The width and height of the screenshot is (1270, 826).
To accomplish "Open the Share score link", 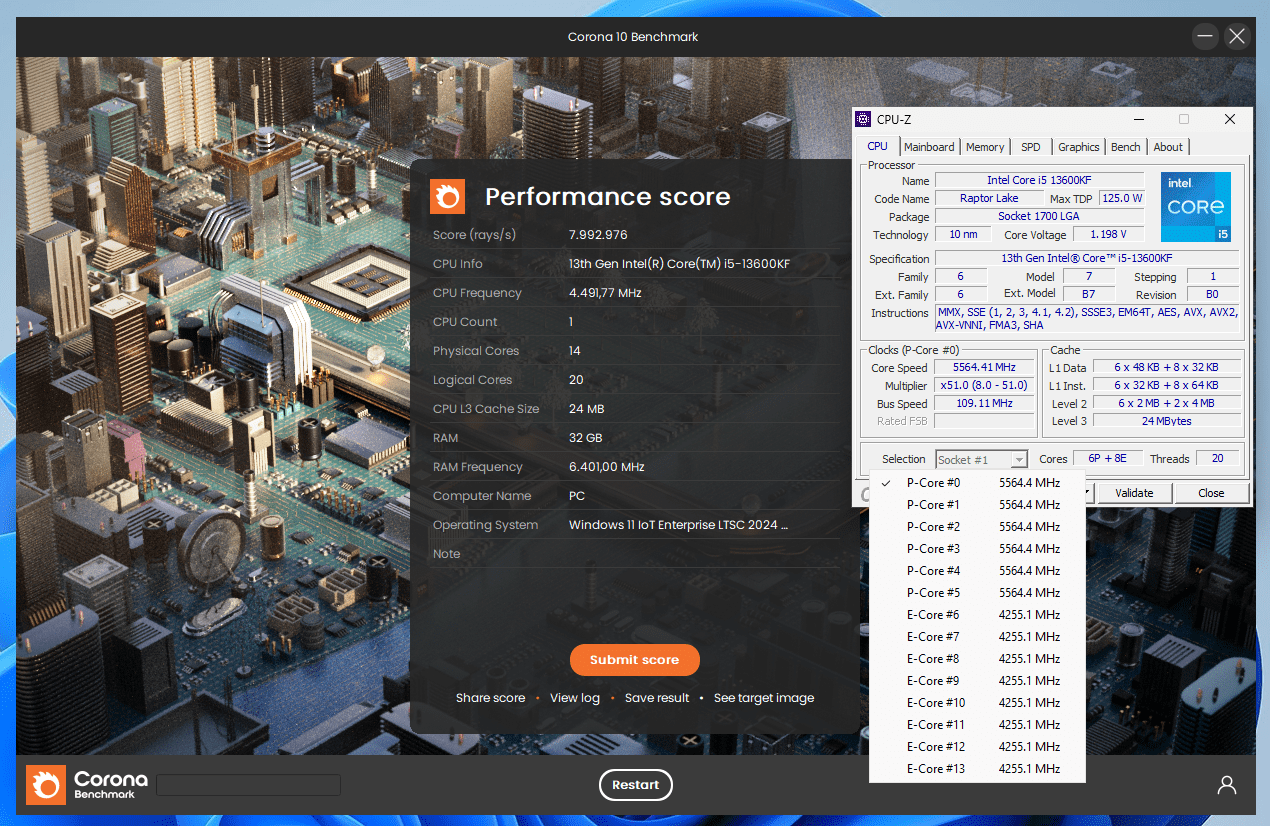I will 490,698.
